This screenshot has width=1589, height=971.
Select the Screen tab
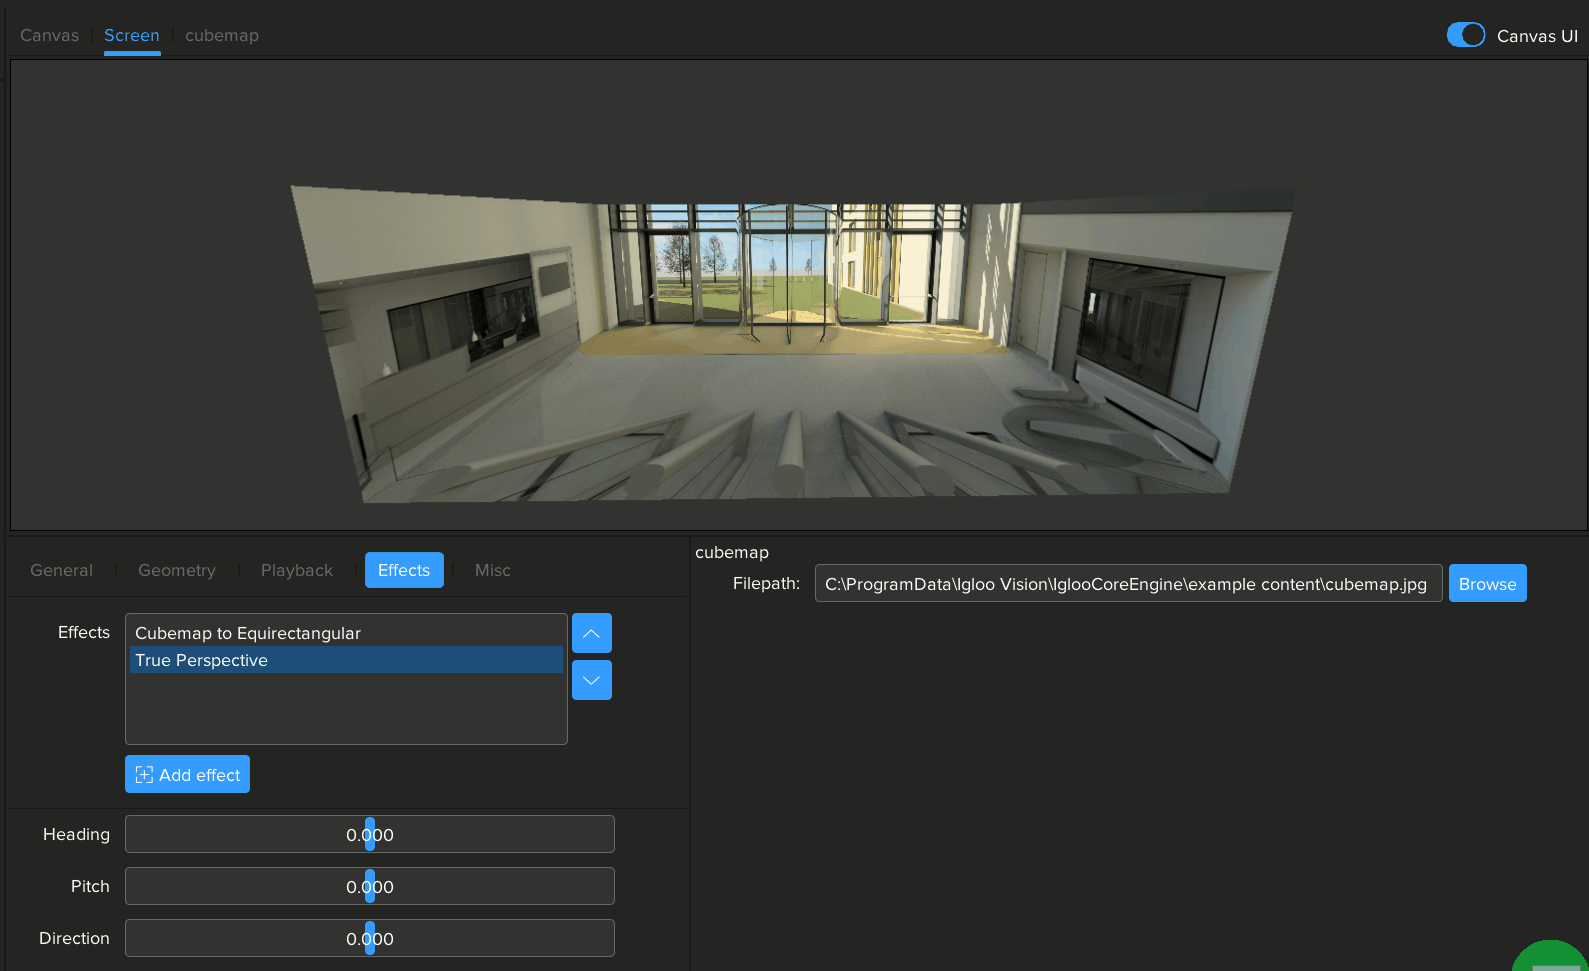coord(131,35)
